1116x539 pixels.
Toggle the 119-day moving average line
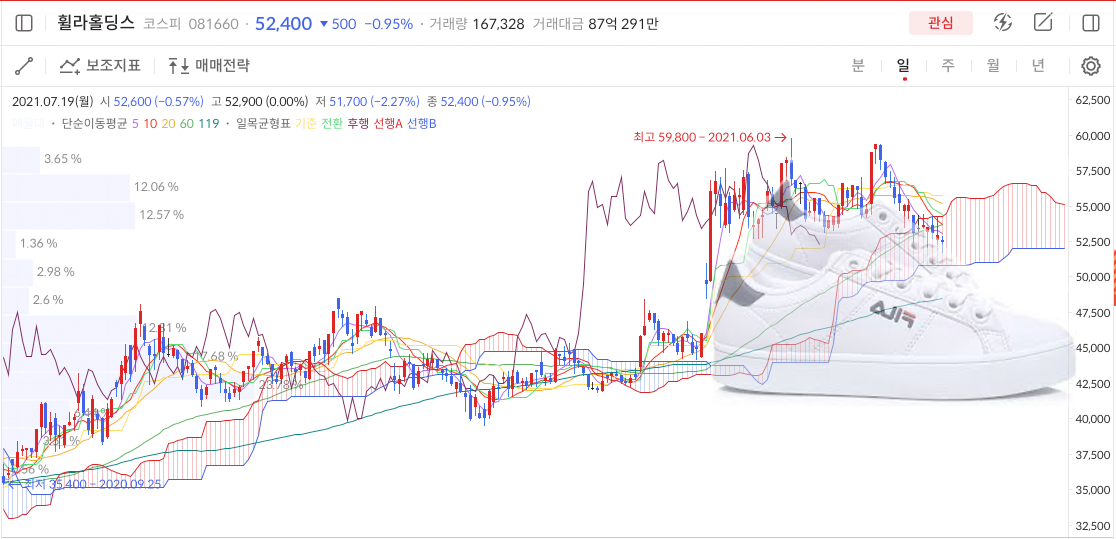point(209,124)
